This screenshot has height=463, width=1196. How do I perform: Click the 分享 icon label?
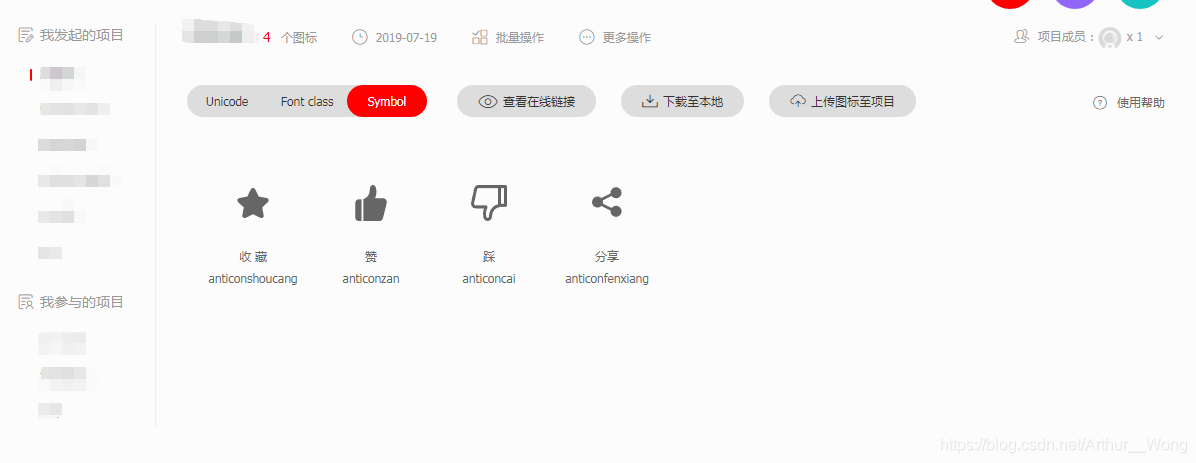click(x=607, y=257)
